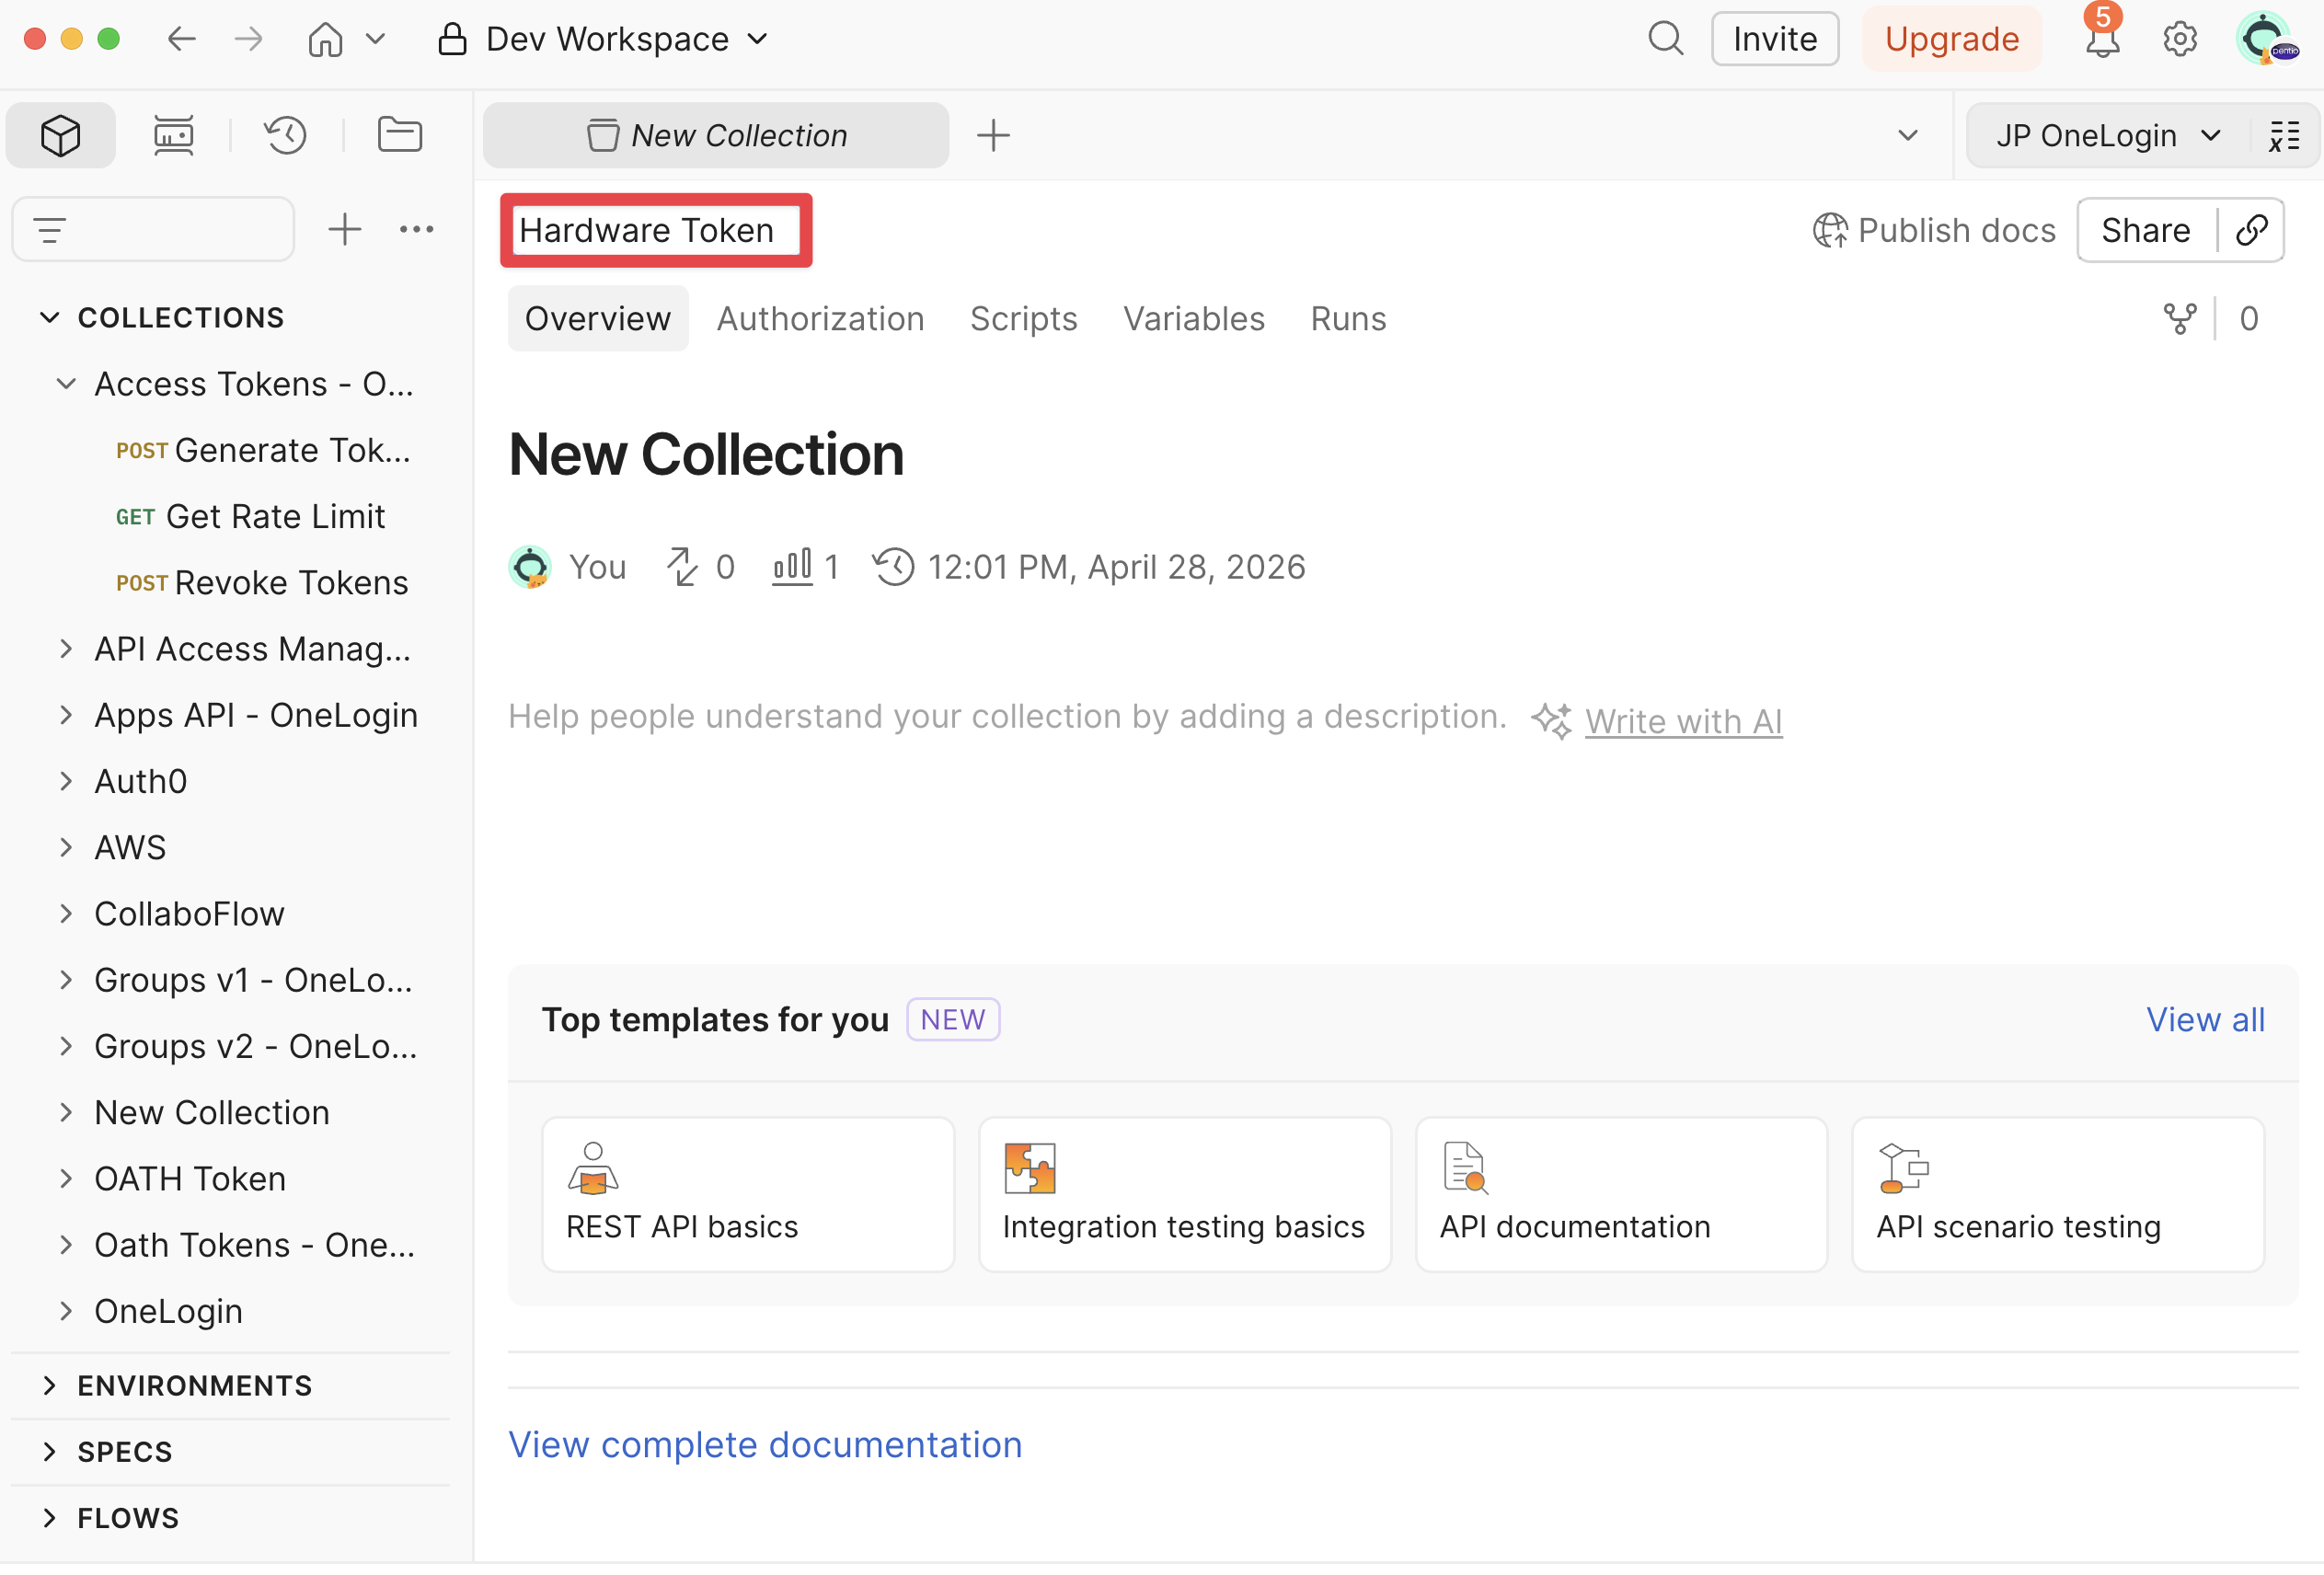2324x1575 pixels.
Task: Open the POST Revoke Tokens request
Action: pyautogui.click(x=262, y=583)
